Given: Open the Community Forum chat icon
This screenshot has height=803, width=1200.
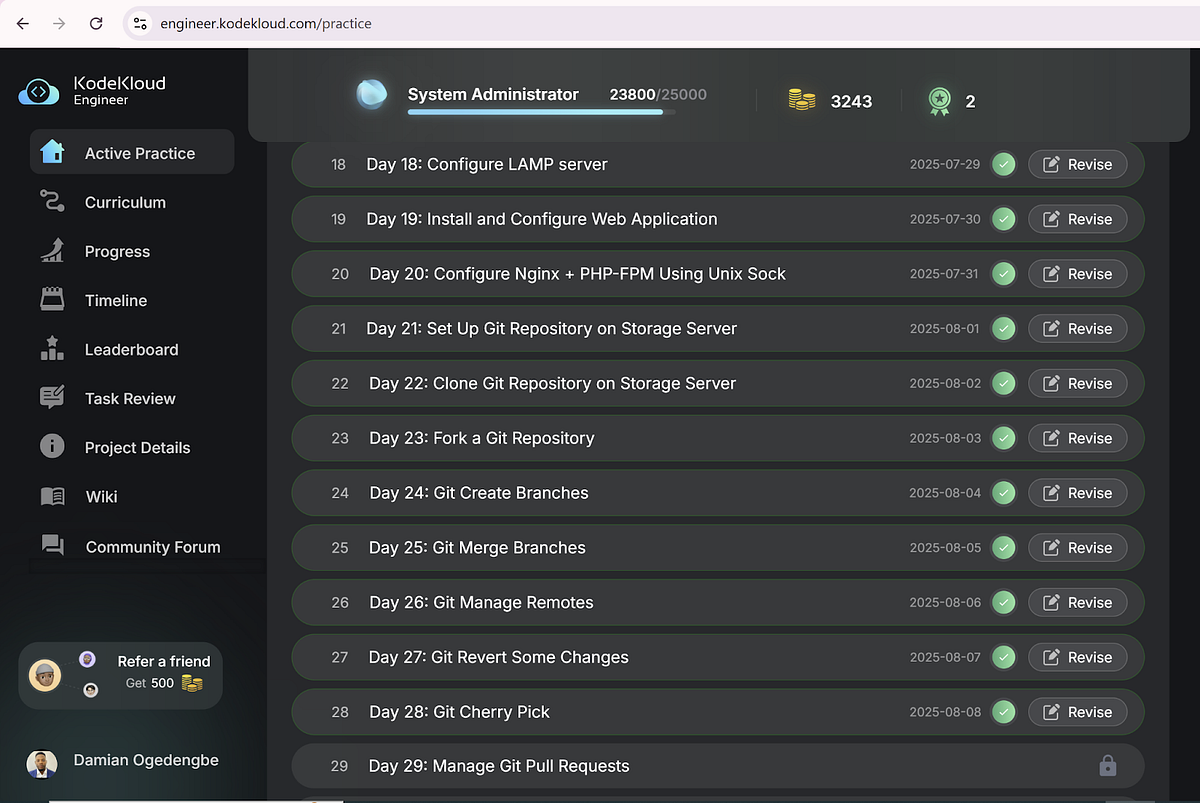Looking at the screenshot, I should tap(52, 546).
